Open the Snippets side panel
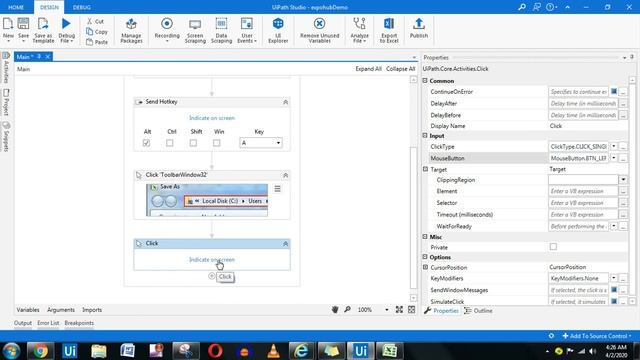 (6, 137)
